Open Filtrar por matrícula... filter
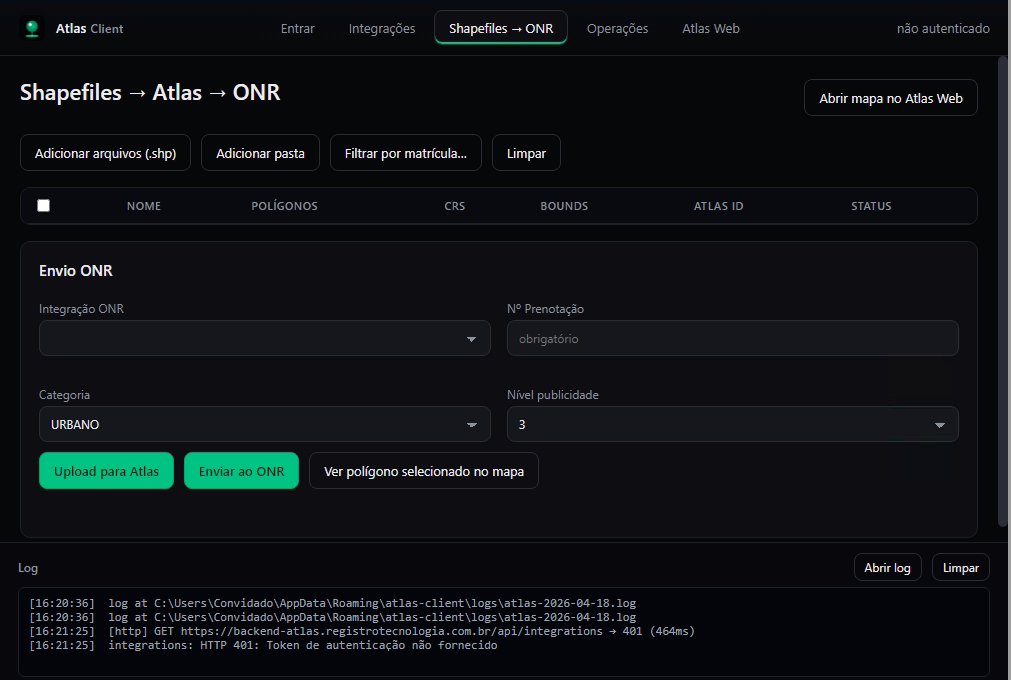Image resolution: width=1011 pixels, height=680 pixels. (x=406, y=153)
